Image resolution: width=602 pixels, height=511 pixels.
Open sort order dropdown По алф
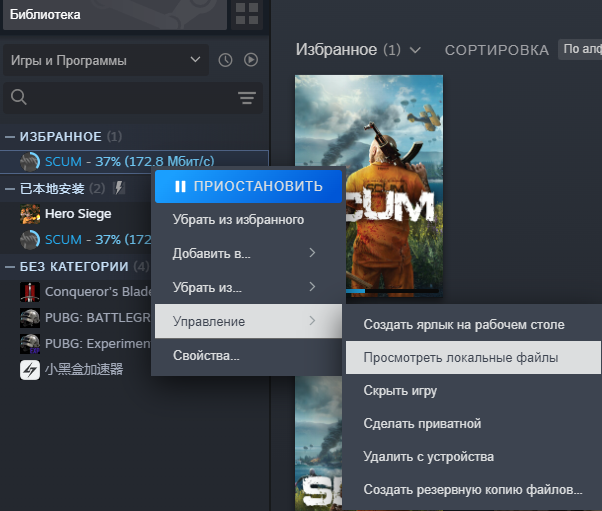pos(580,49)
